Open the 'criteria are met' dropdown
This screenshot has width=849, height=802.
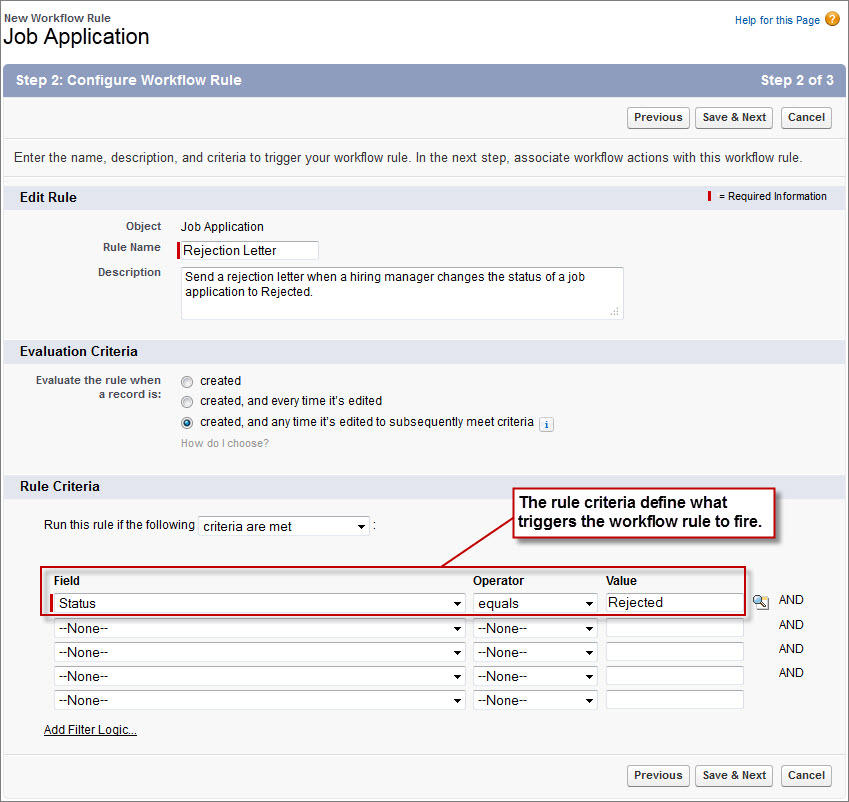pyautogui.click(x=284, y=526)
